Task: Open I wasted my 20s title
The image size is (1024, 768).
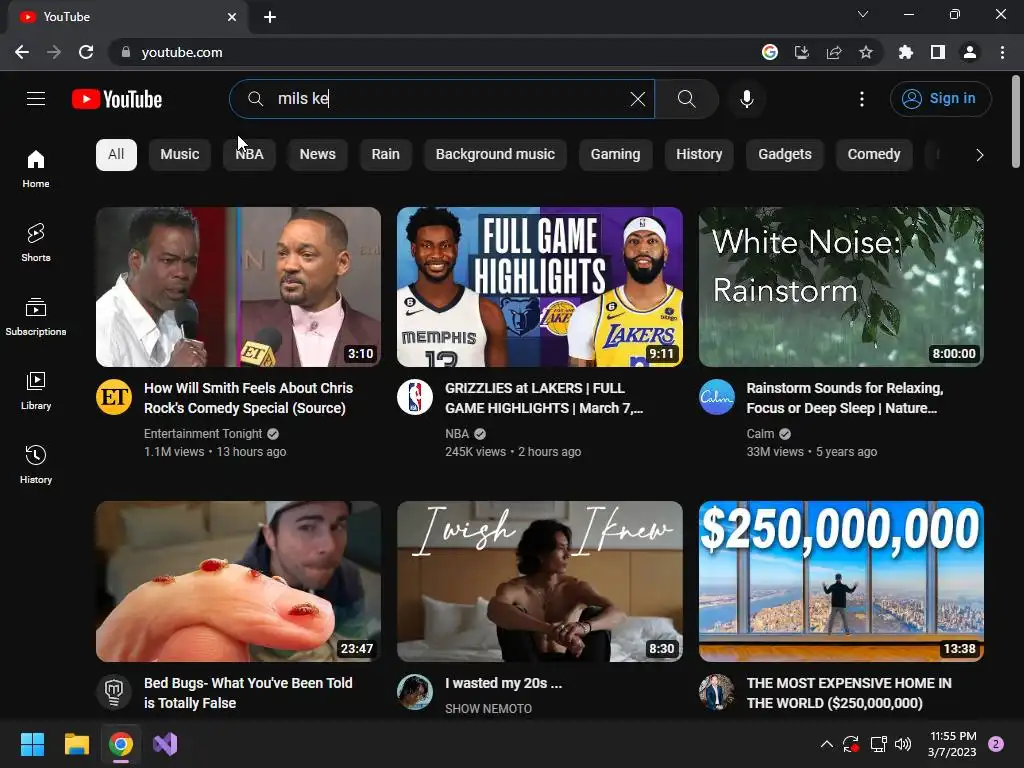Action: 504,683
